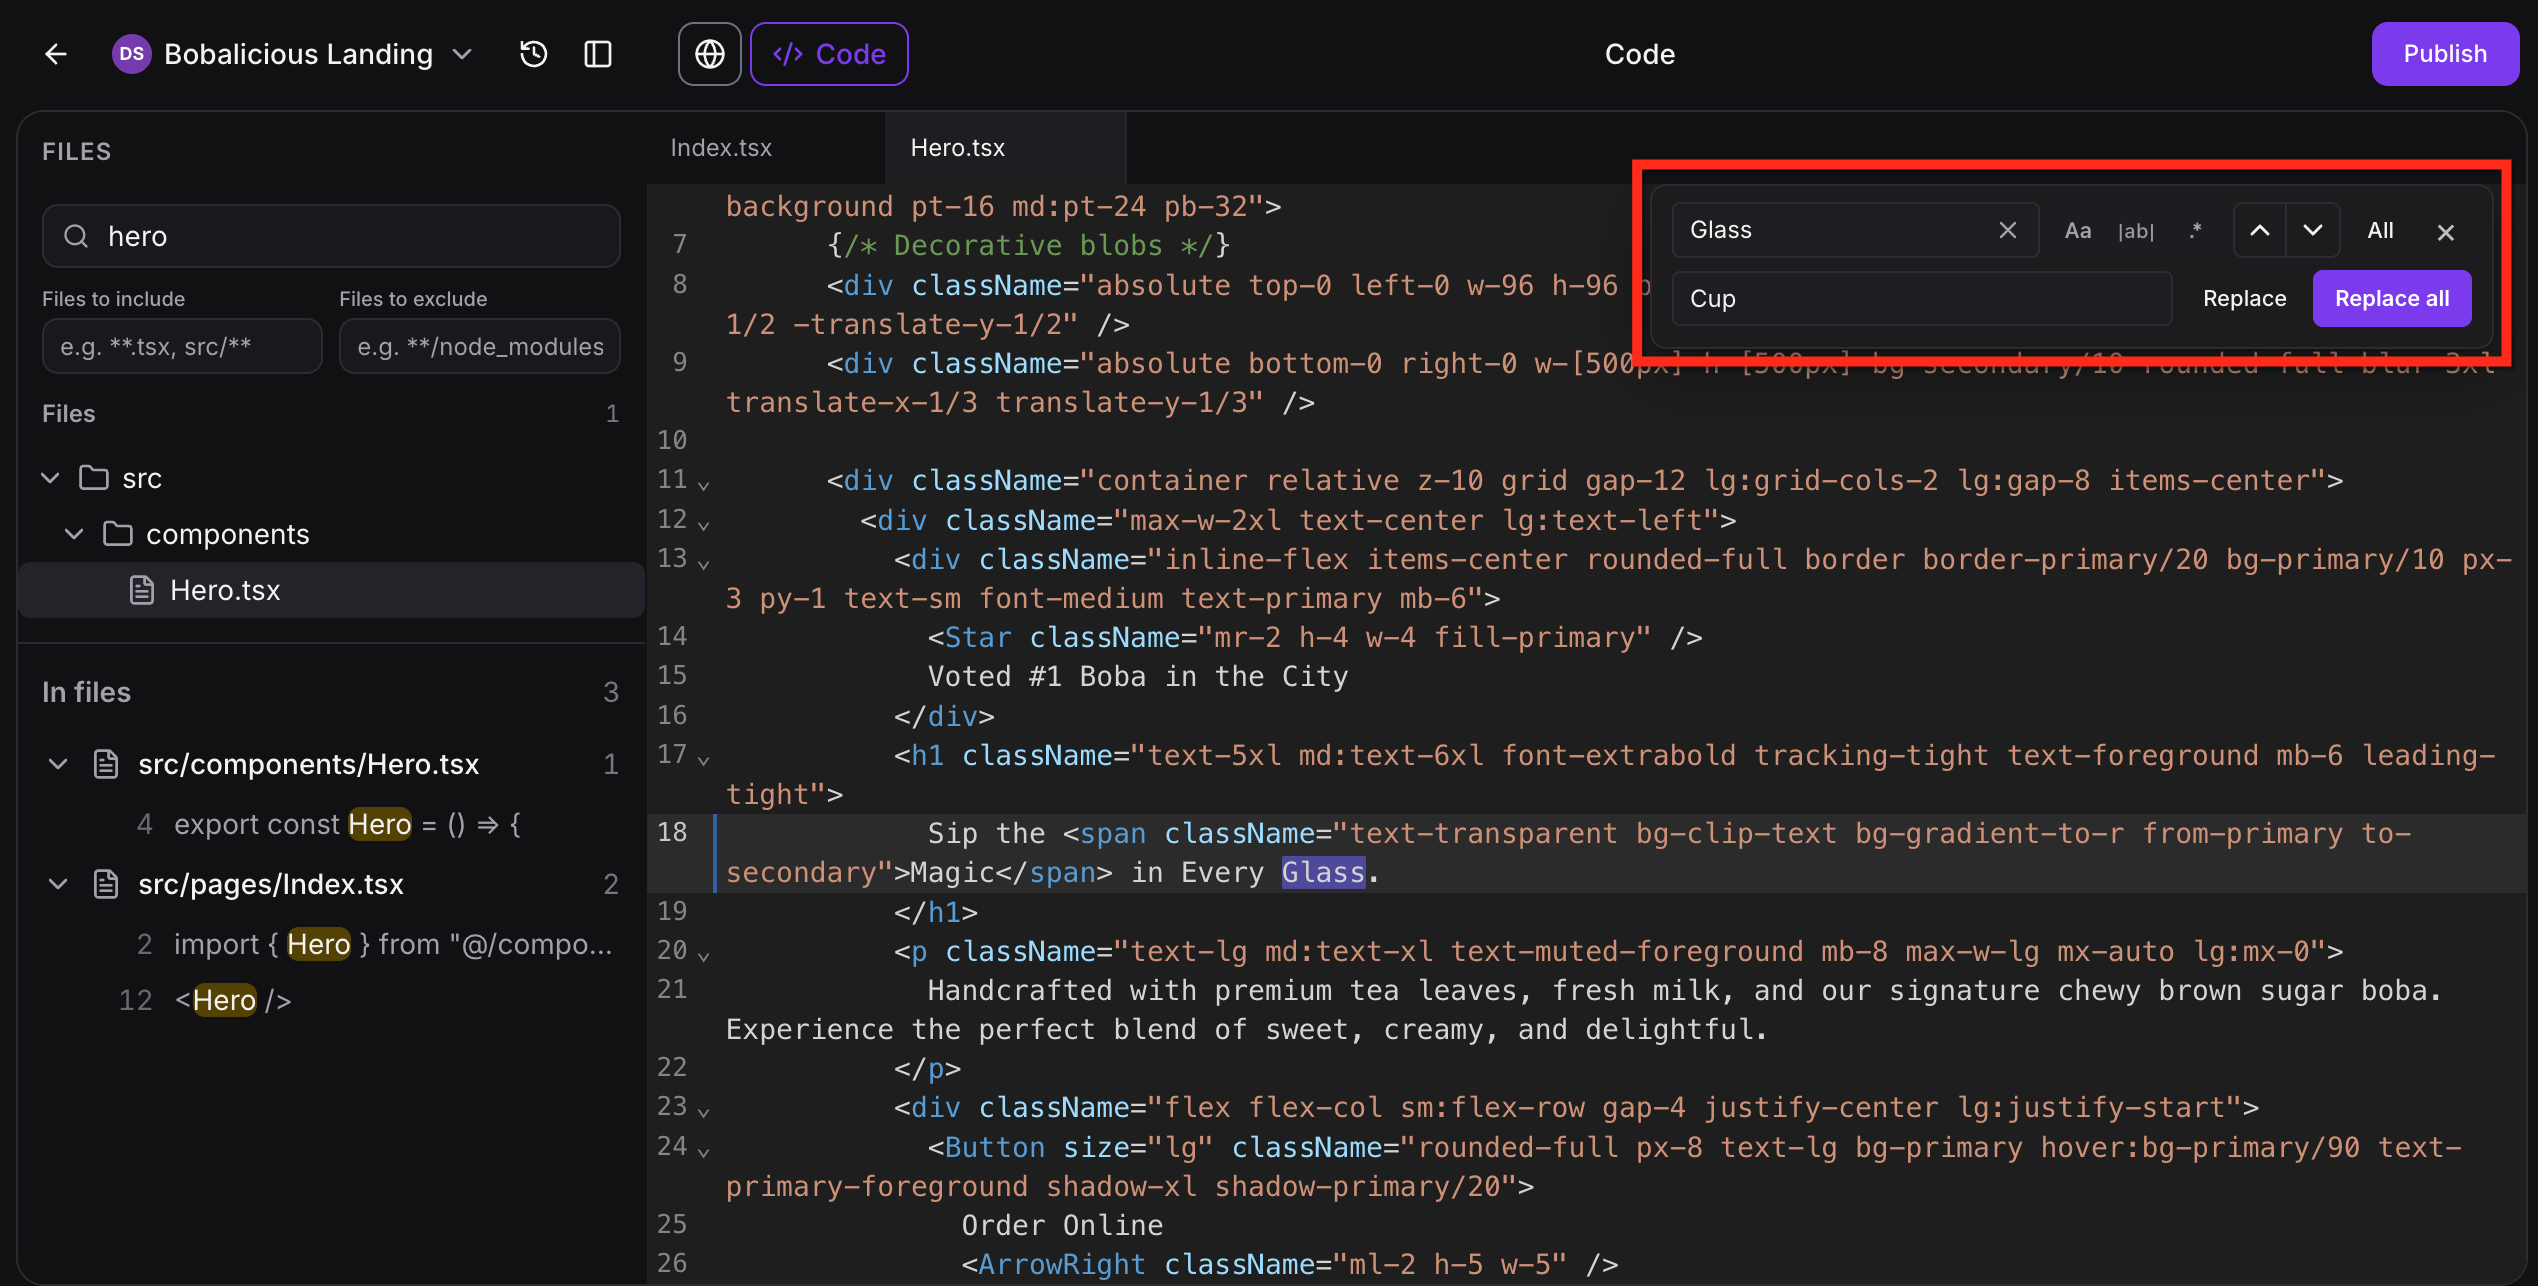Click the Publish button
Screen dimensions: 2538x1286
pos(2444,54)
